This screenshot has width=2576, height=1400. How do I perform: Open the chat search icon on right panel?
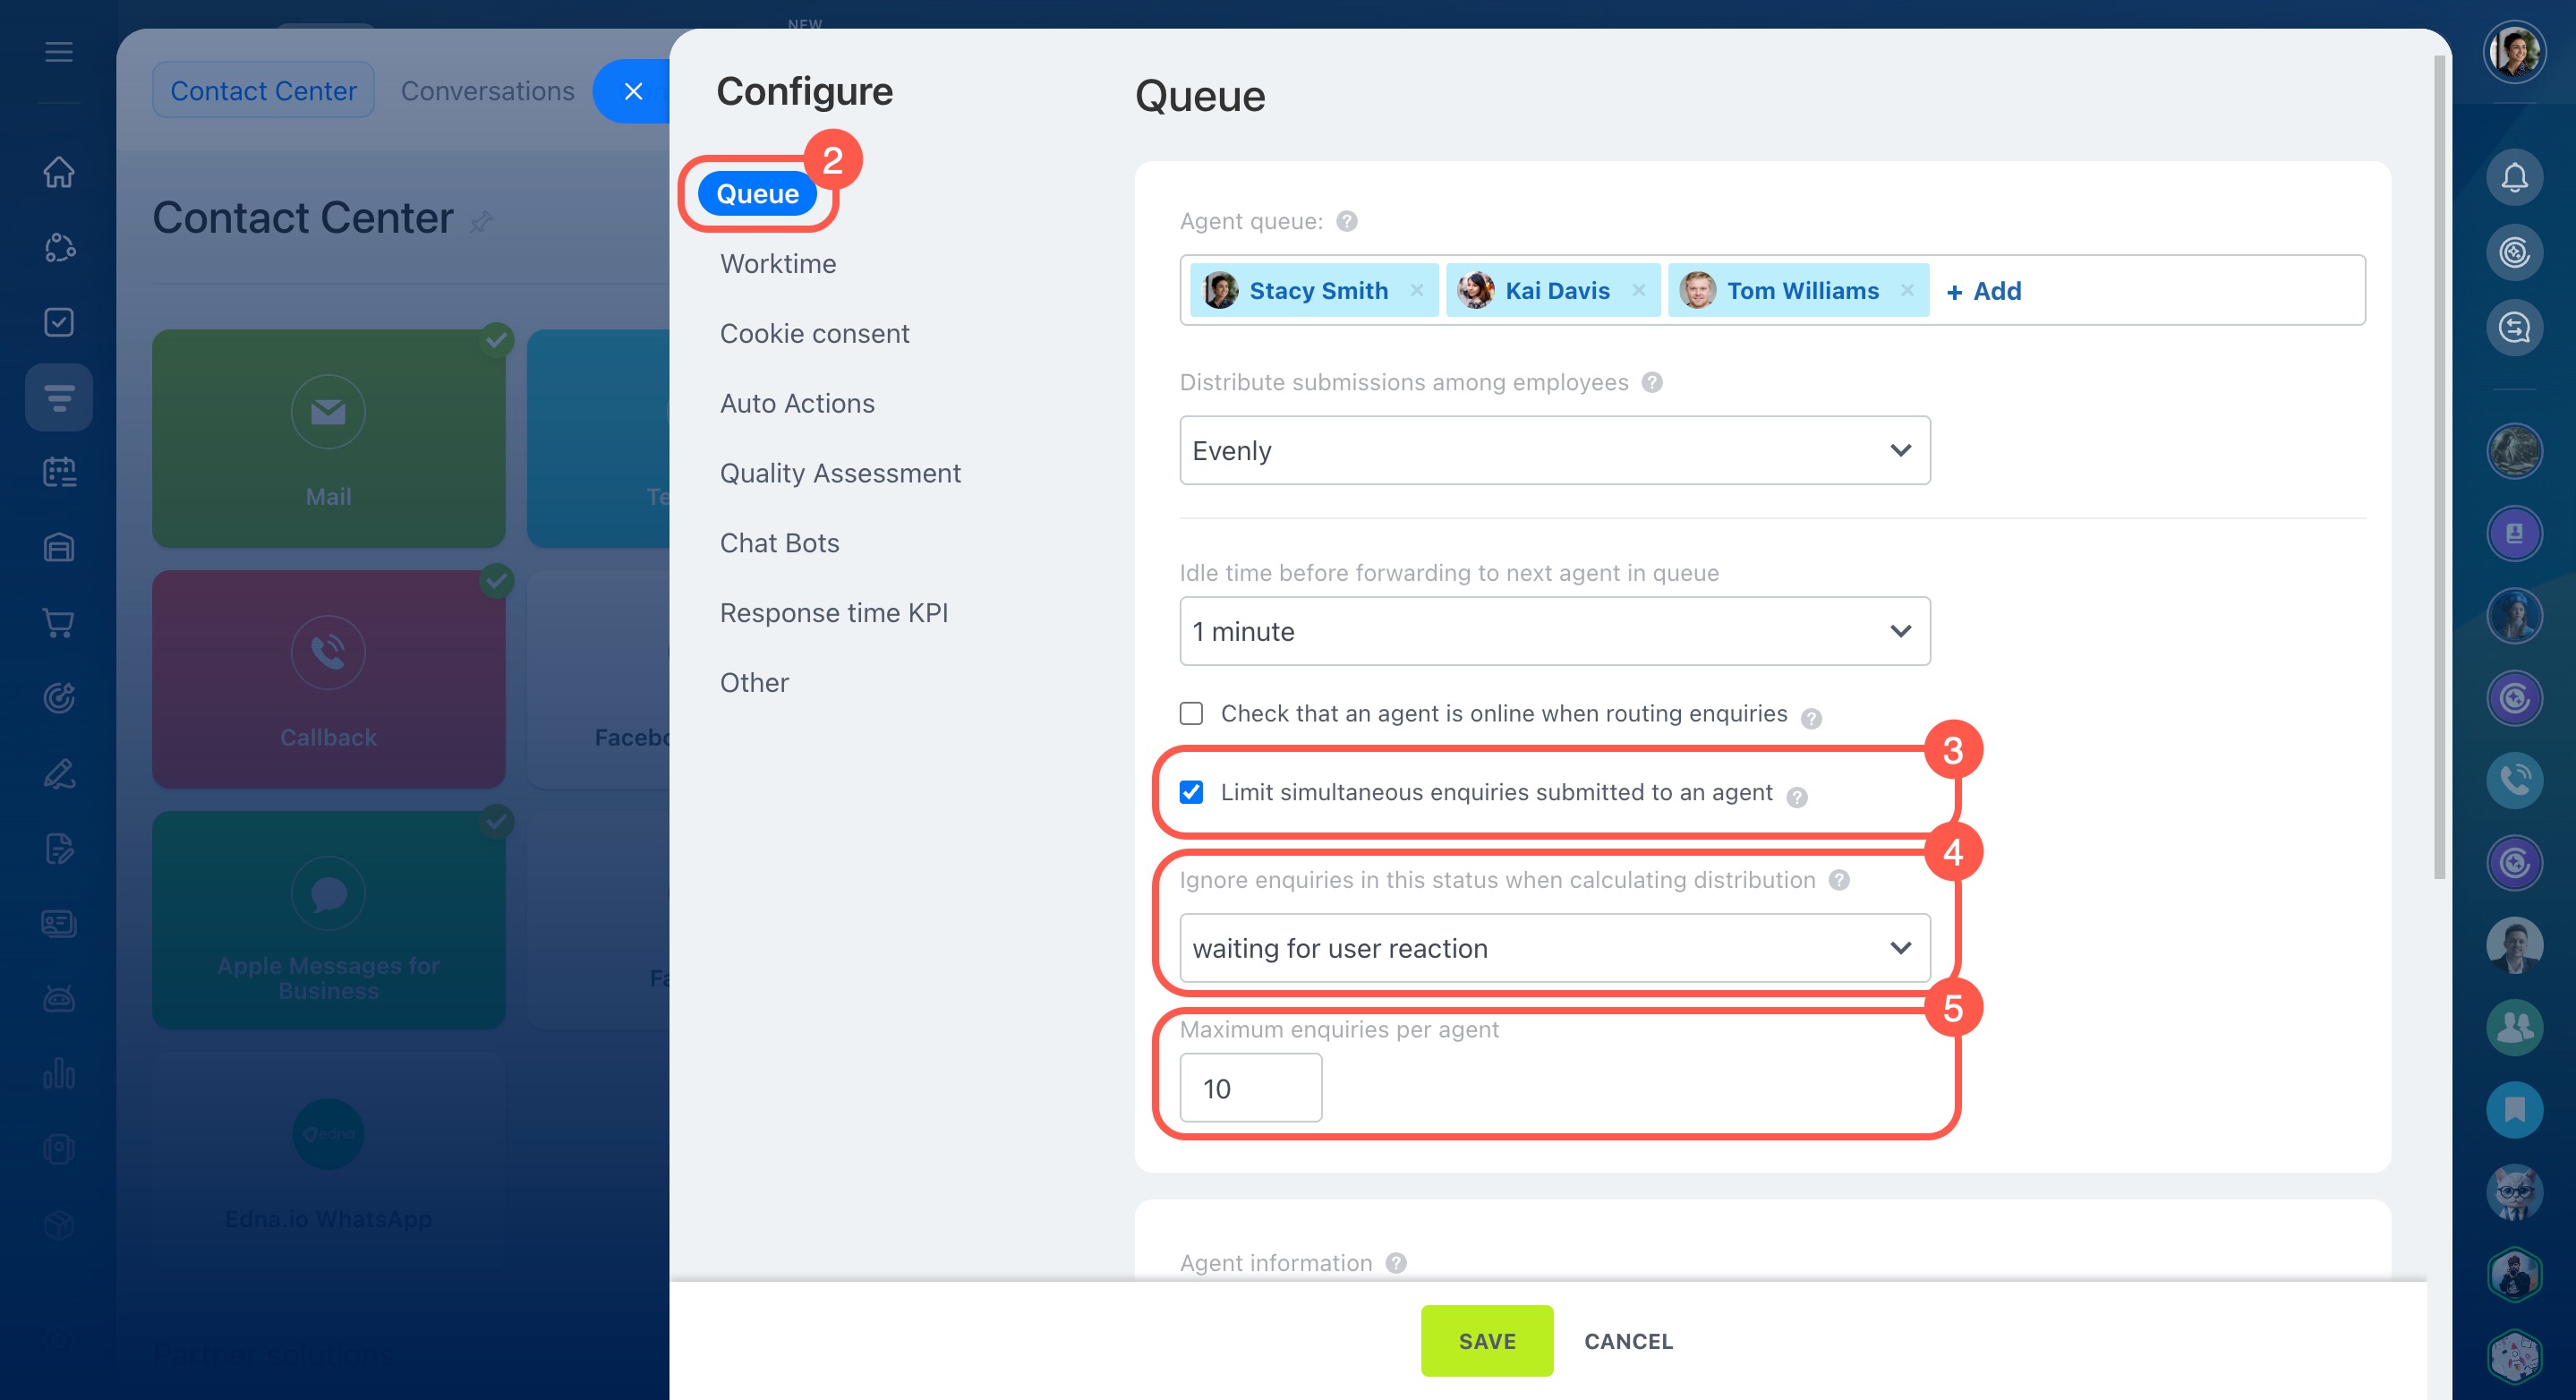pos(2514,328)
